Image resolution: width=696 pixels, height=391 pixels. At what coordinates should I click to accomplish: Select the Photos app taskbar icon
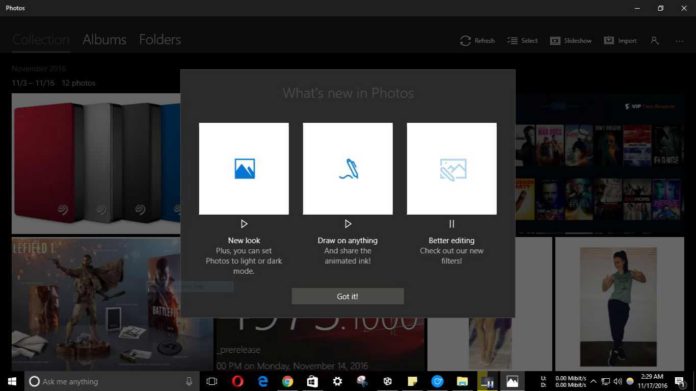512,381
